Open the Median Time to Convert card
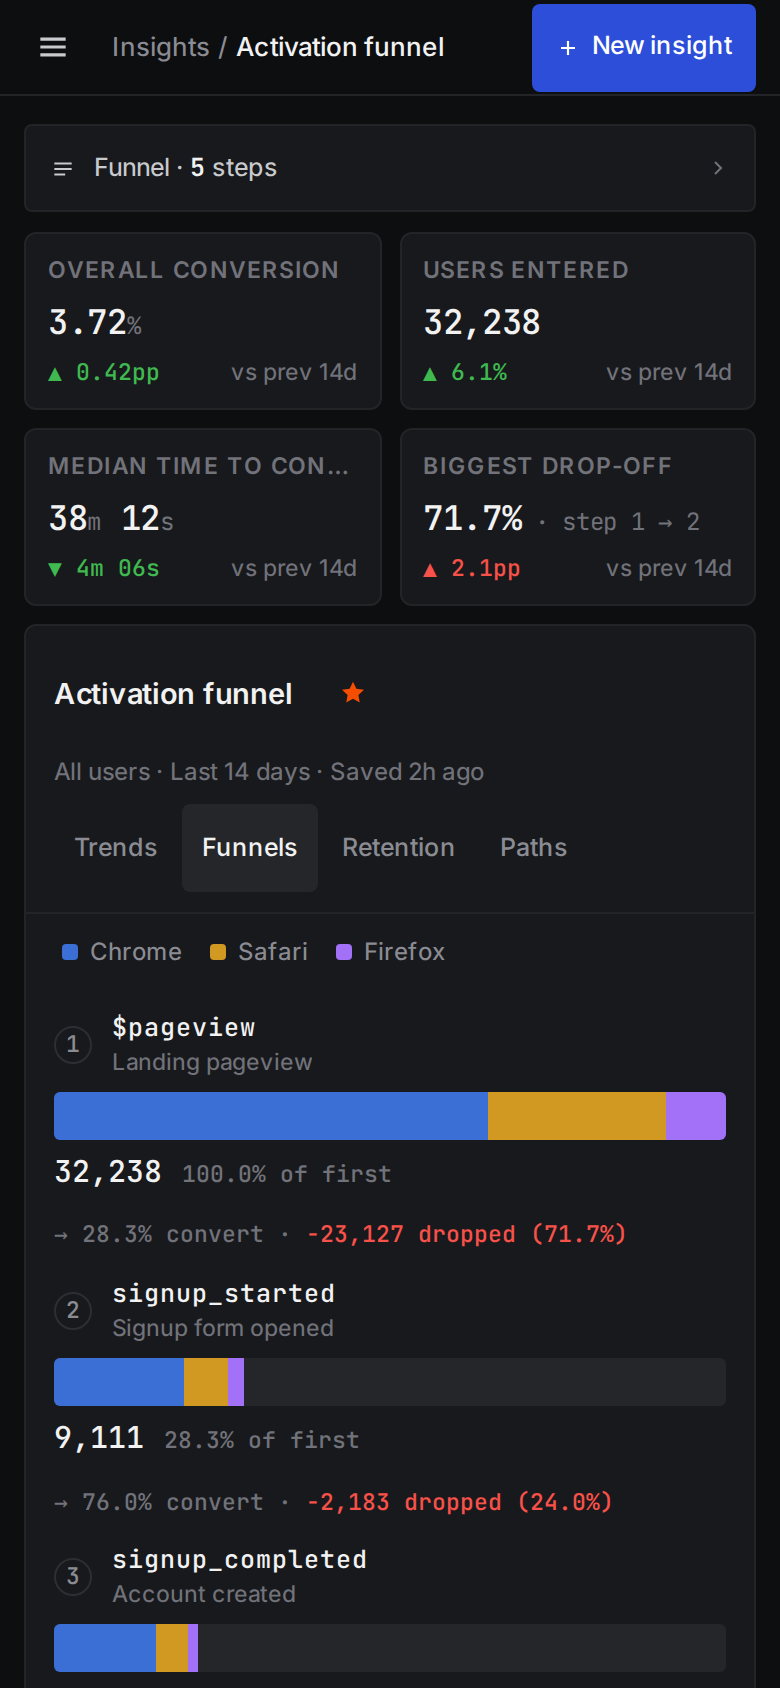This screenshot has width=780, height=1688. pyautogui.click(x=203, y=517)
